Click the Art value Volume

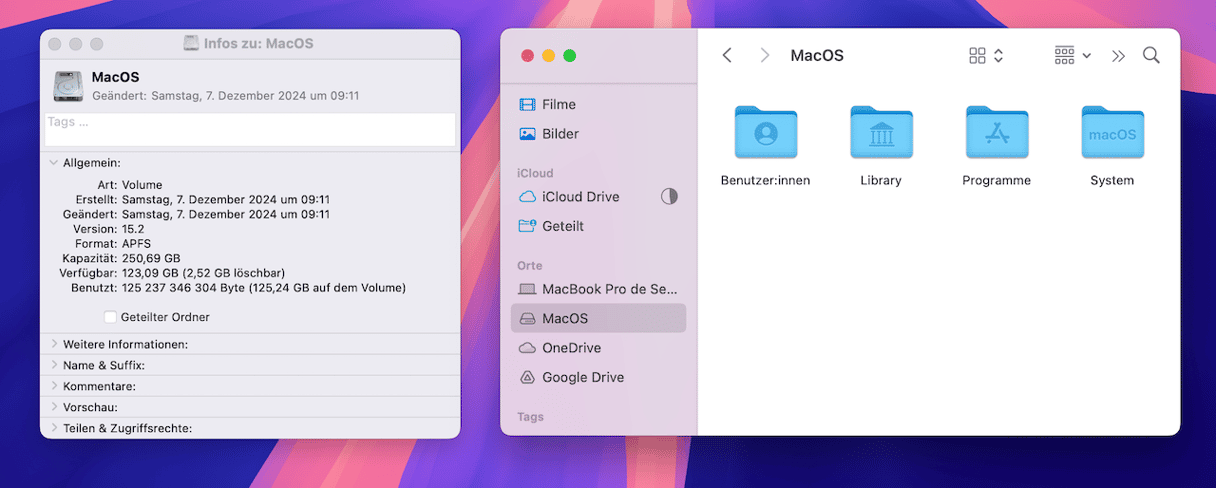[x=142, y=186]
